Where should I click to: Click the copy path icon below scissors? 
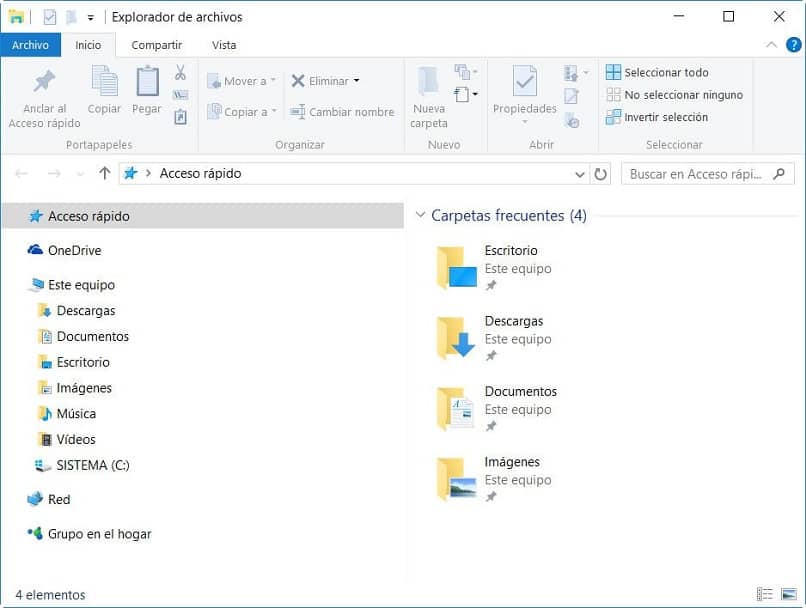coord(180,95)
